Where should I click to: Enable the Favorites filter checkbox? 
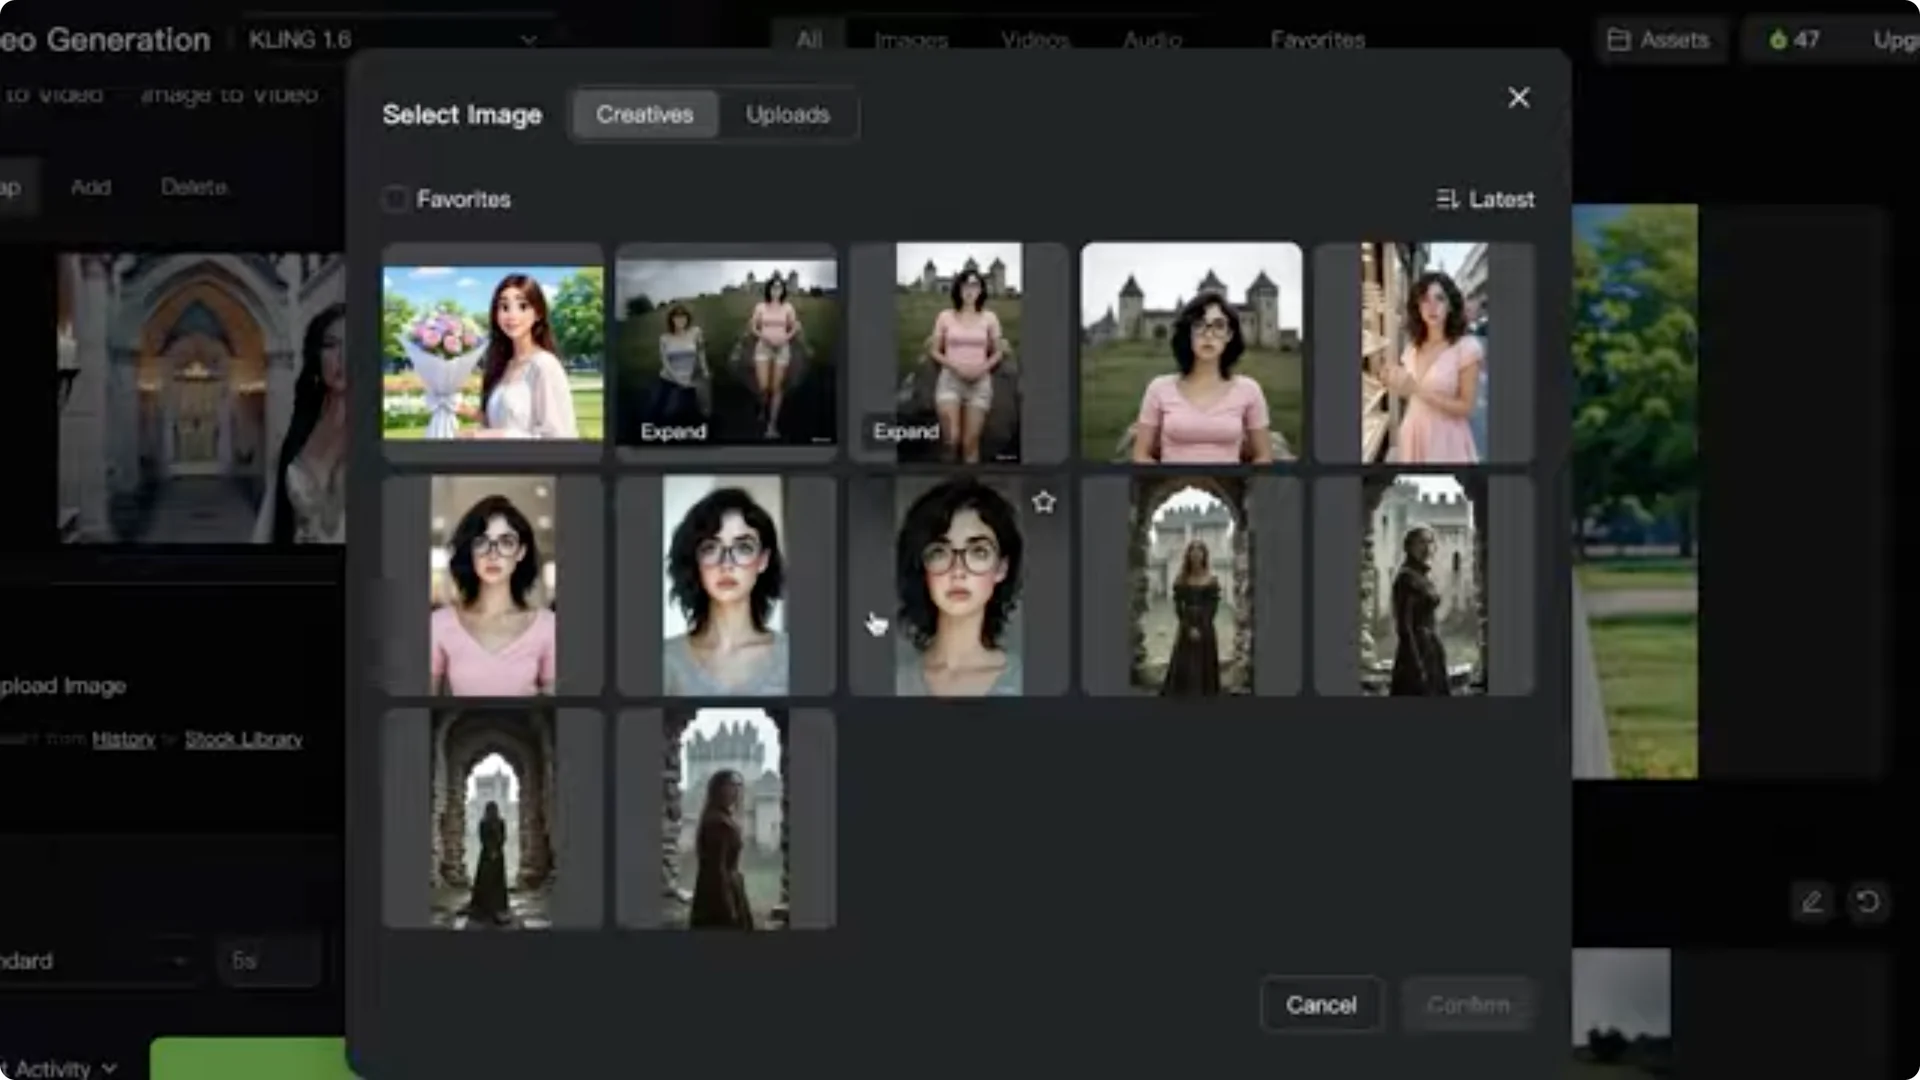395,199
